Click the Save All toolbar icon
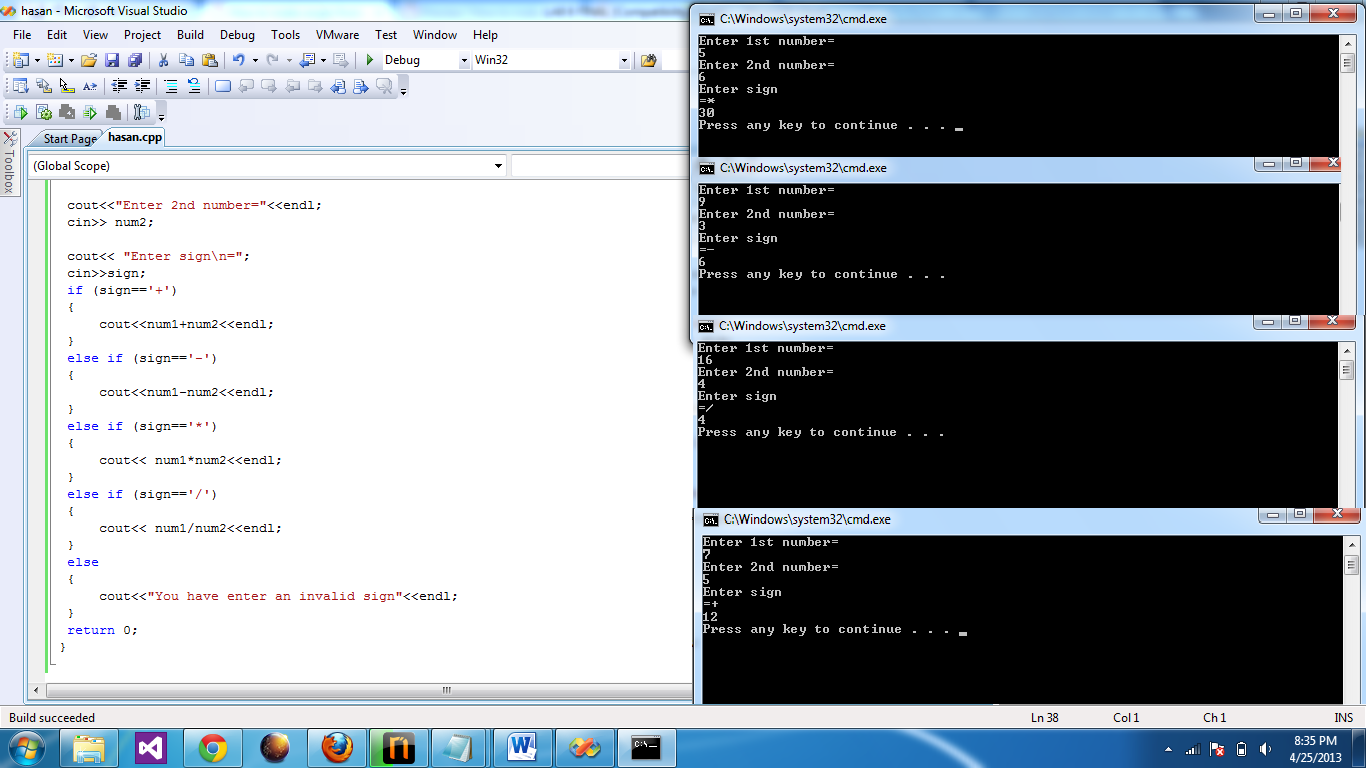This screenshot has width=1366, height=768. [136, 60]
